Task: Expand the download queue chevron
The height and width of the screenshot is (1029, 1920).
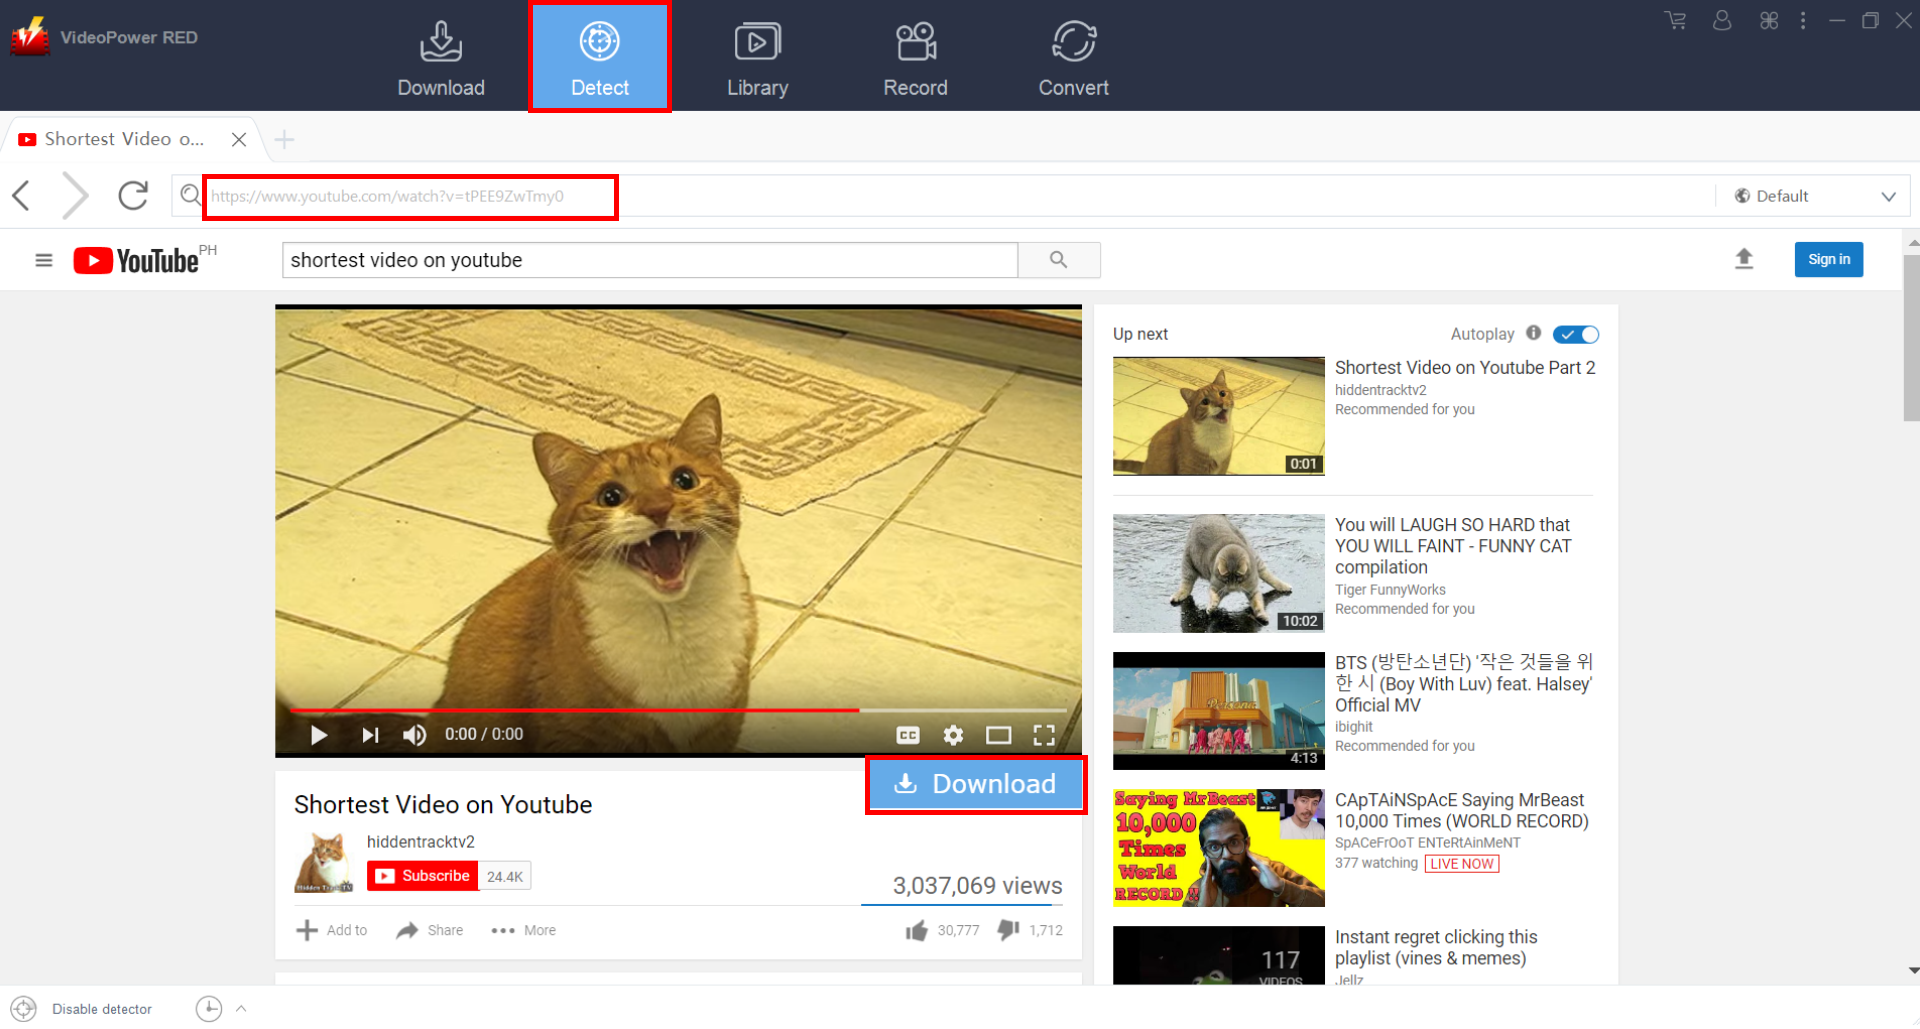Action: click(240, 1008)
